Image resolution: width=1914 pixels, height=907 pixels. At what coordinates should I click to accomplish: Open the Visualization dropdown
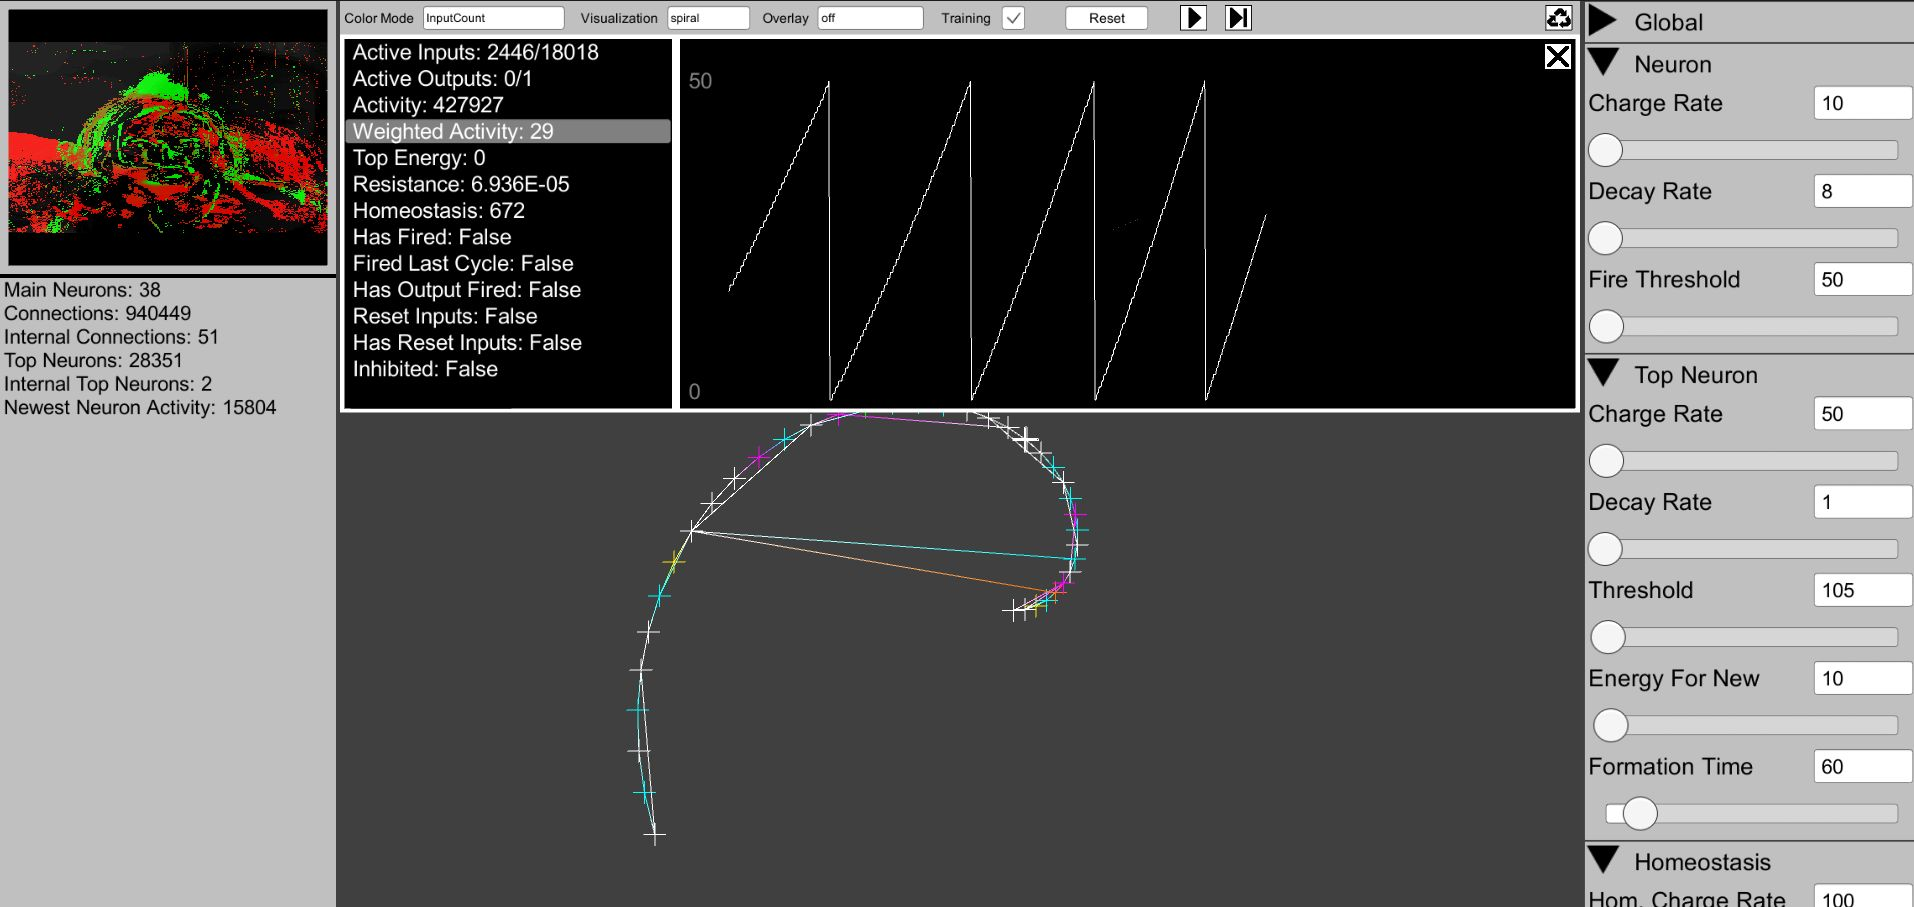(x=708, y=18)
